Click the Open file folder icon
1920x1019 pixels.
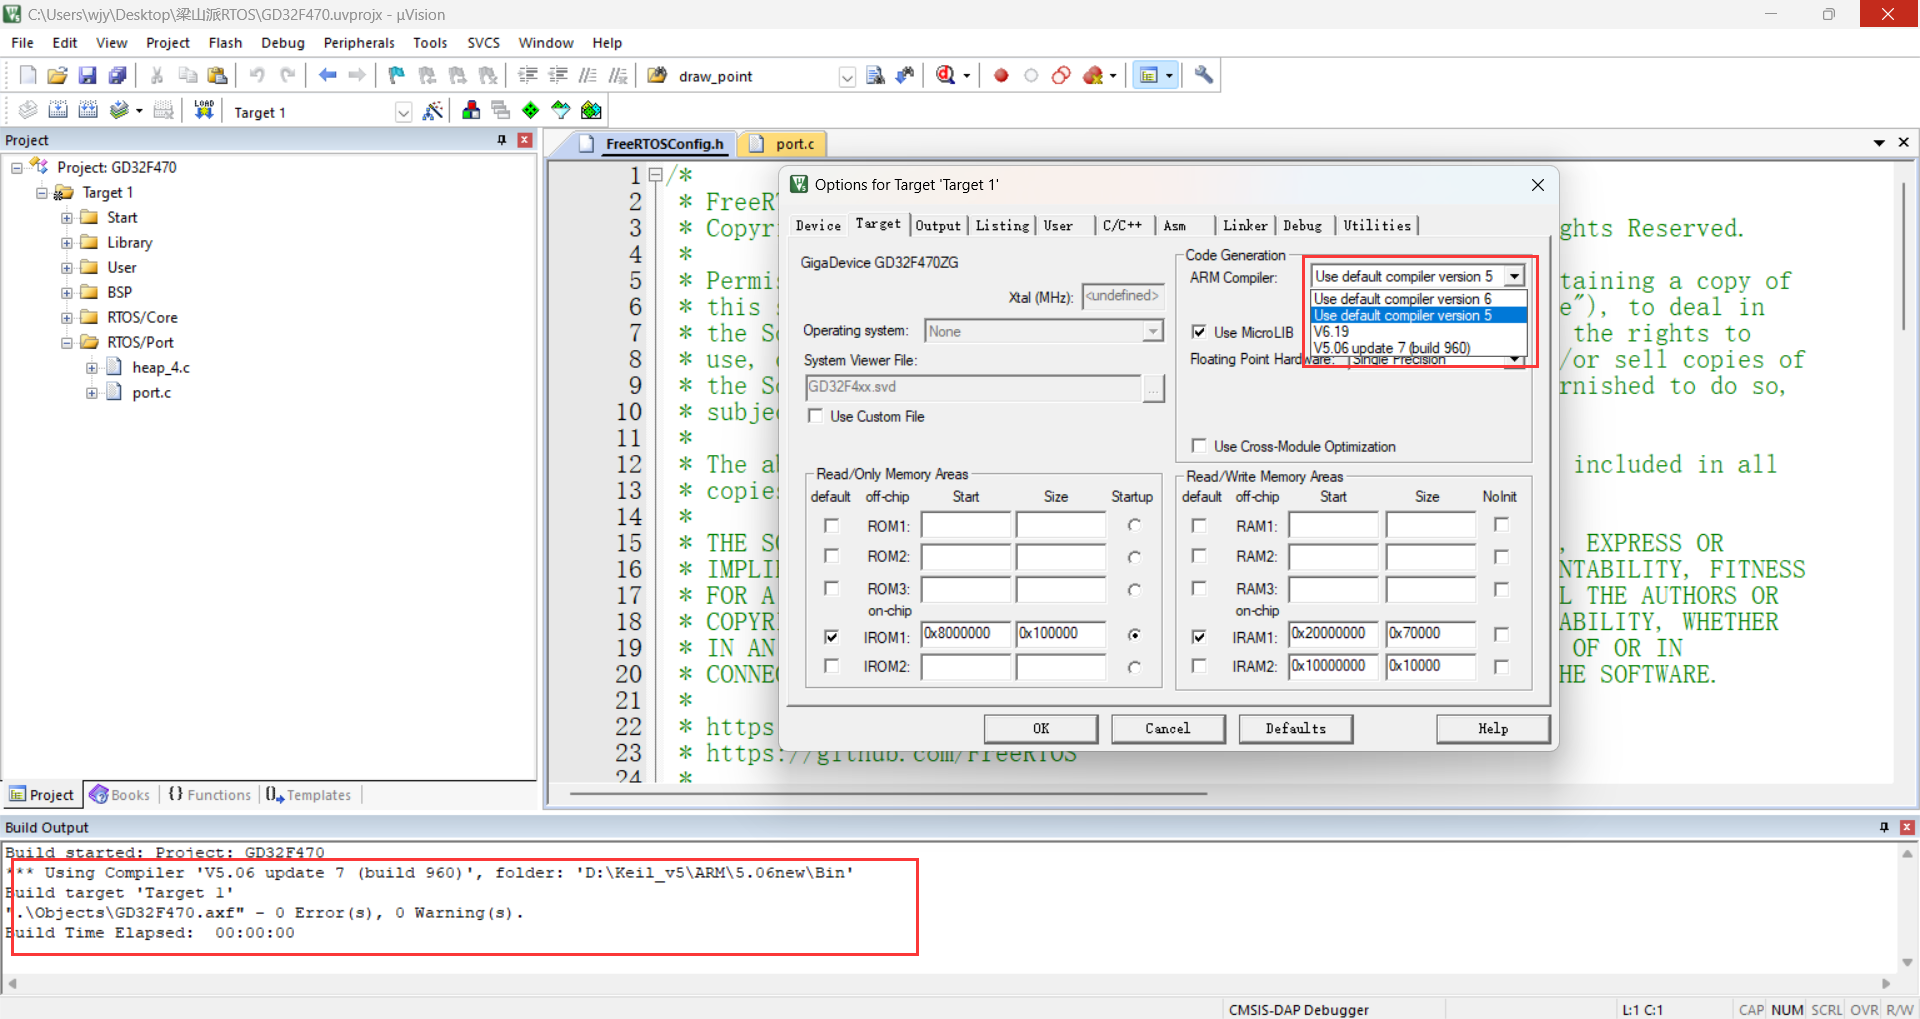point(57,76)
